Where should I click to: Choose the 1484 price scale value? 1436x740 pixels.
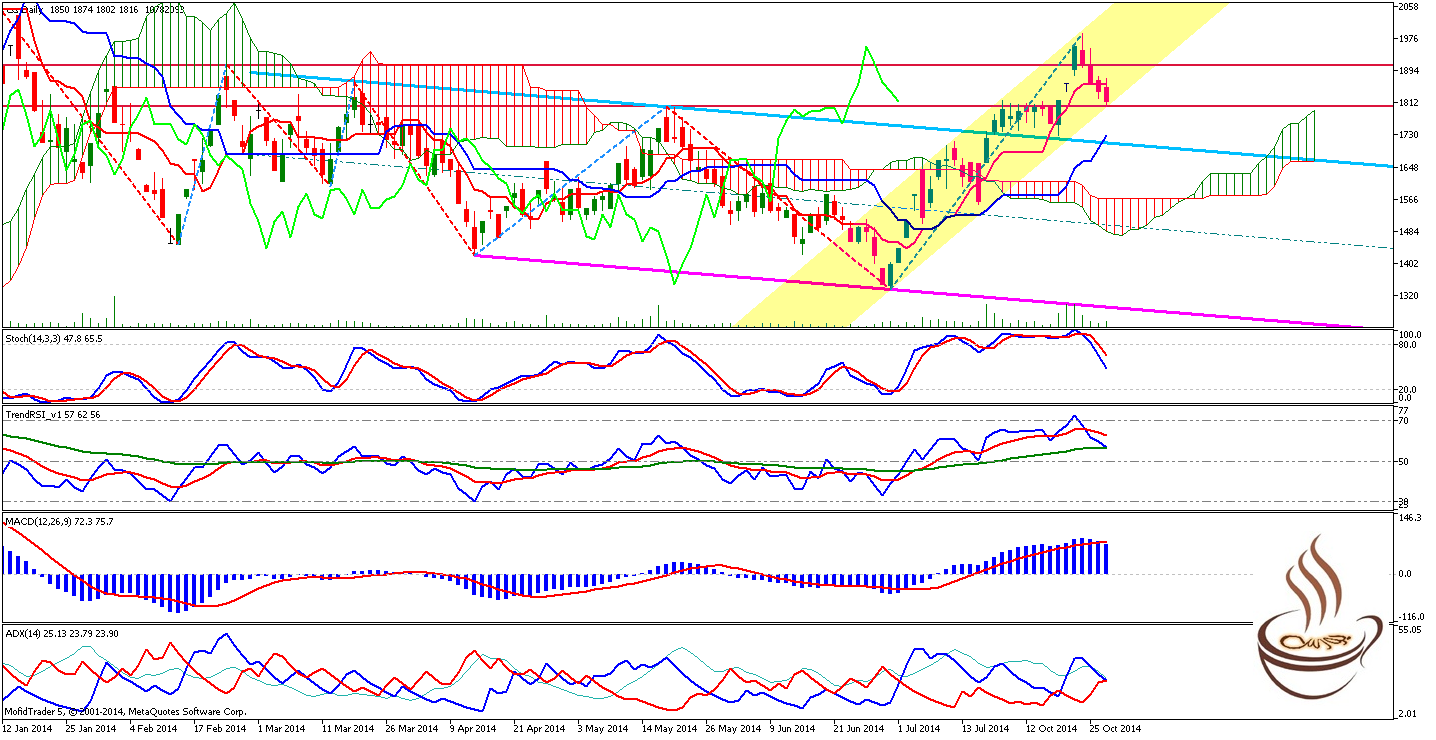(1408, 232)
